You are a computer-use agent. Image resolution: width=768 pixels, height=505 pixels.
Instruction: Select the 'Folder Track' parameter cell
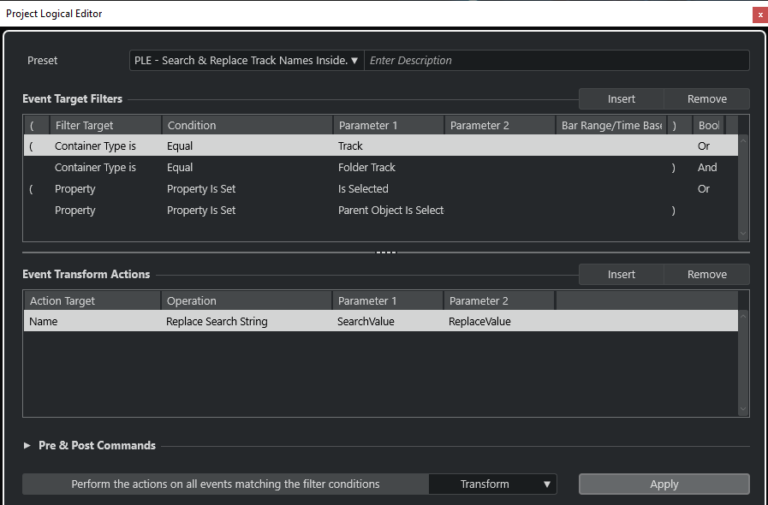coord(366,168)
